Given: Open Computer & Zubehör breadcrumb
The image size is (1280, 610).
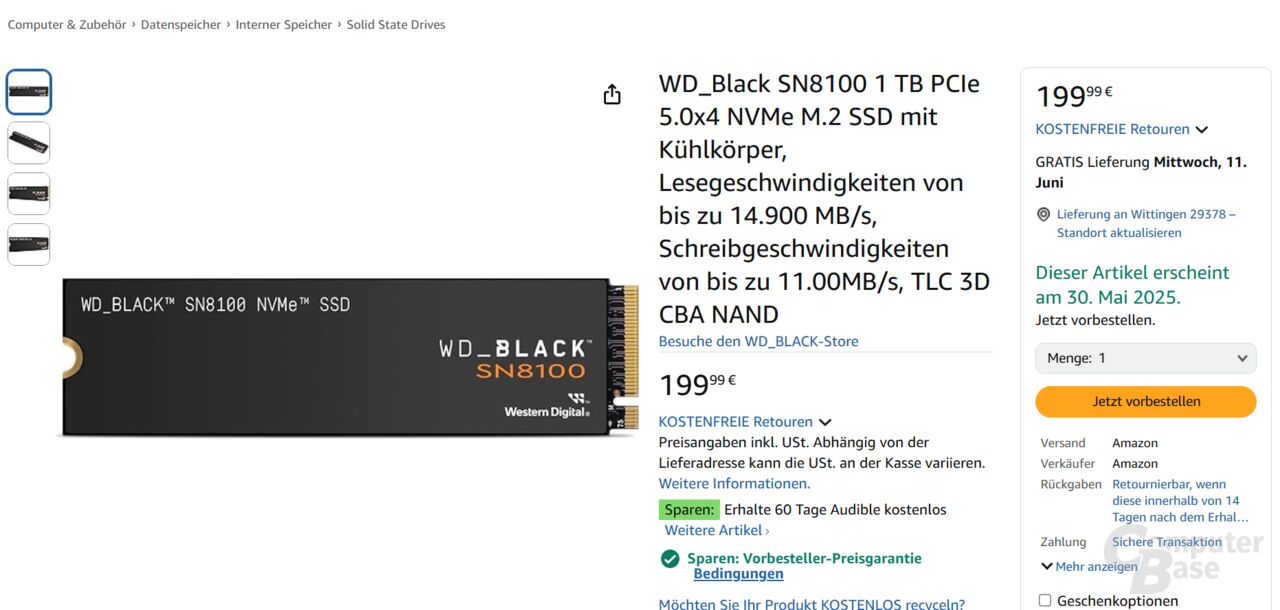Looking at the screenshot, I should tap(67, 25).
